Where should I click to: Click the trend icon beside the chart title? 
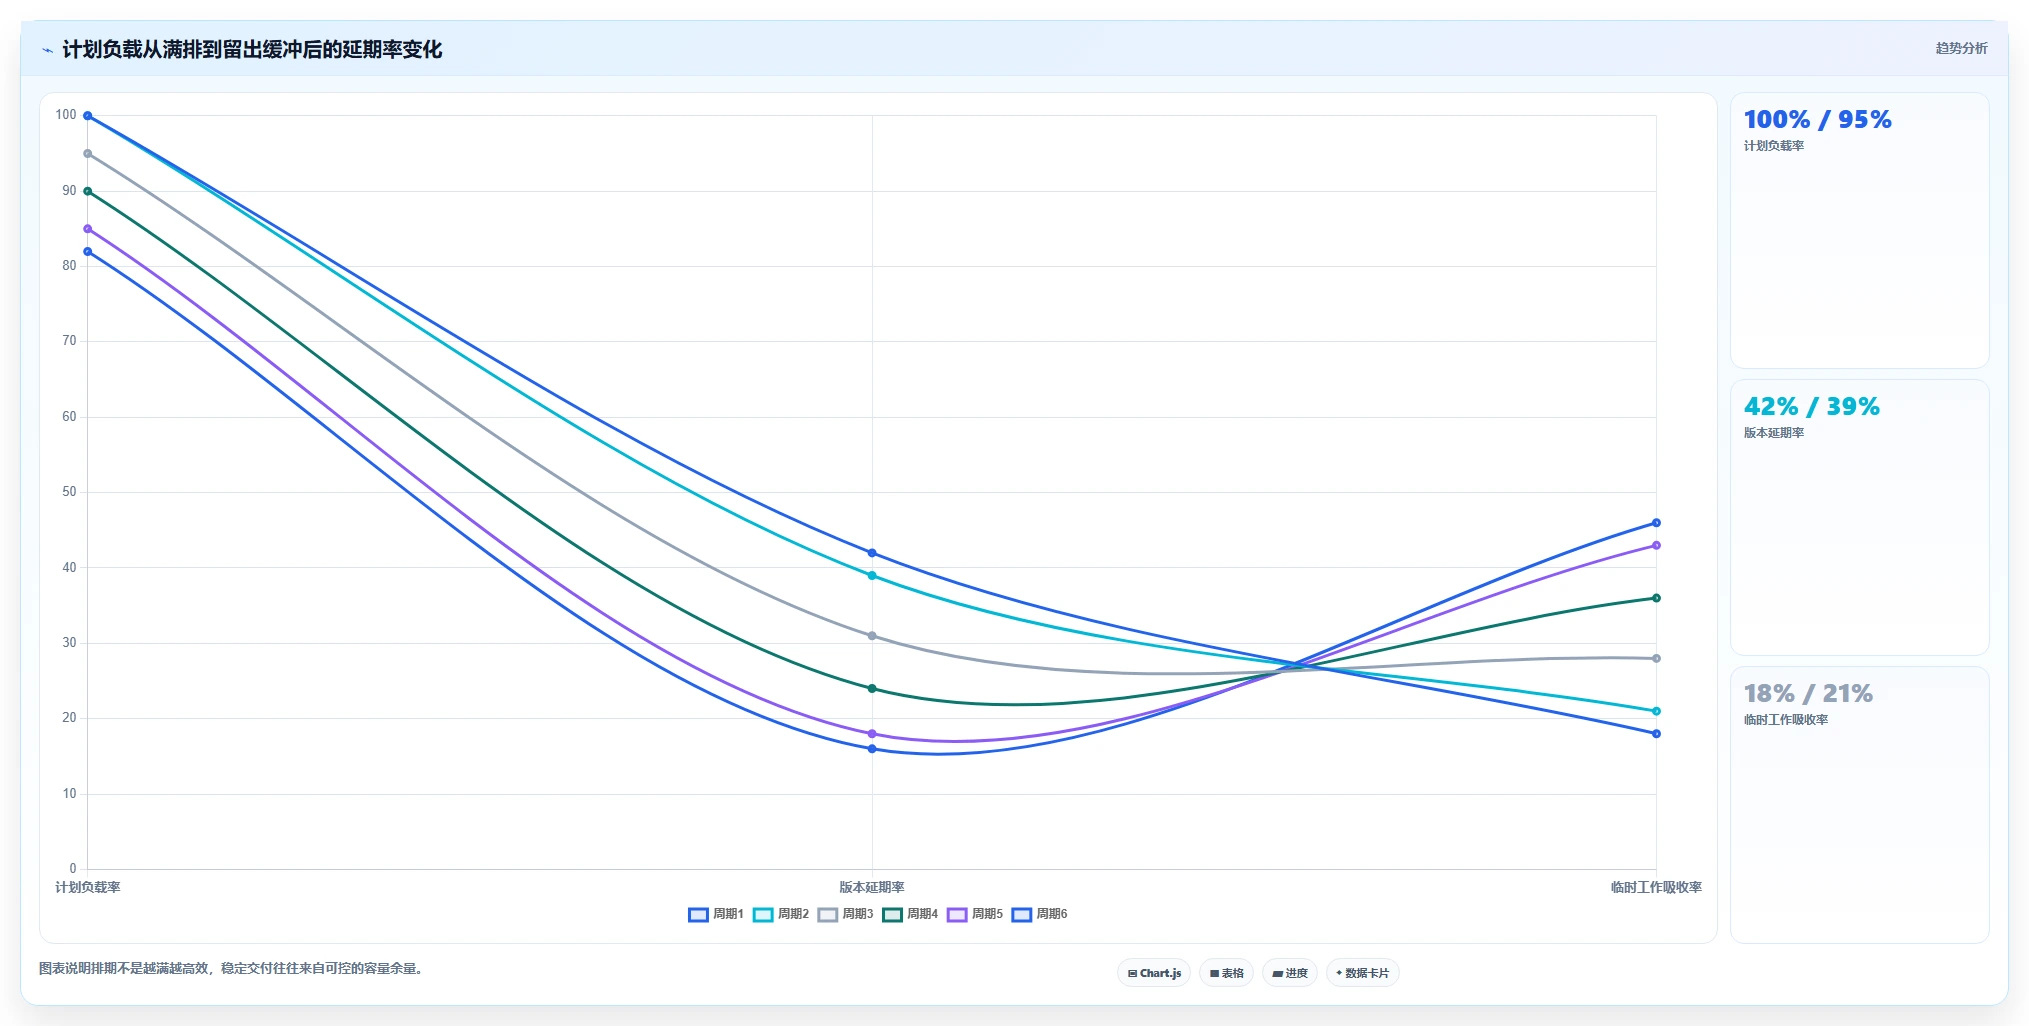point(47,50)
